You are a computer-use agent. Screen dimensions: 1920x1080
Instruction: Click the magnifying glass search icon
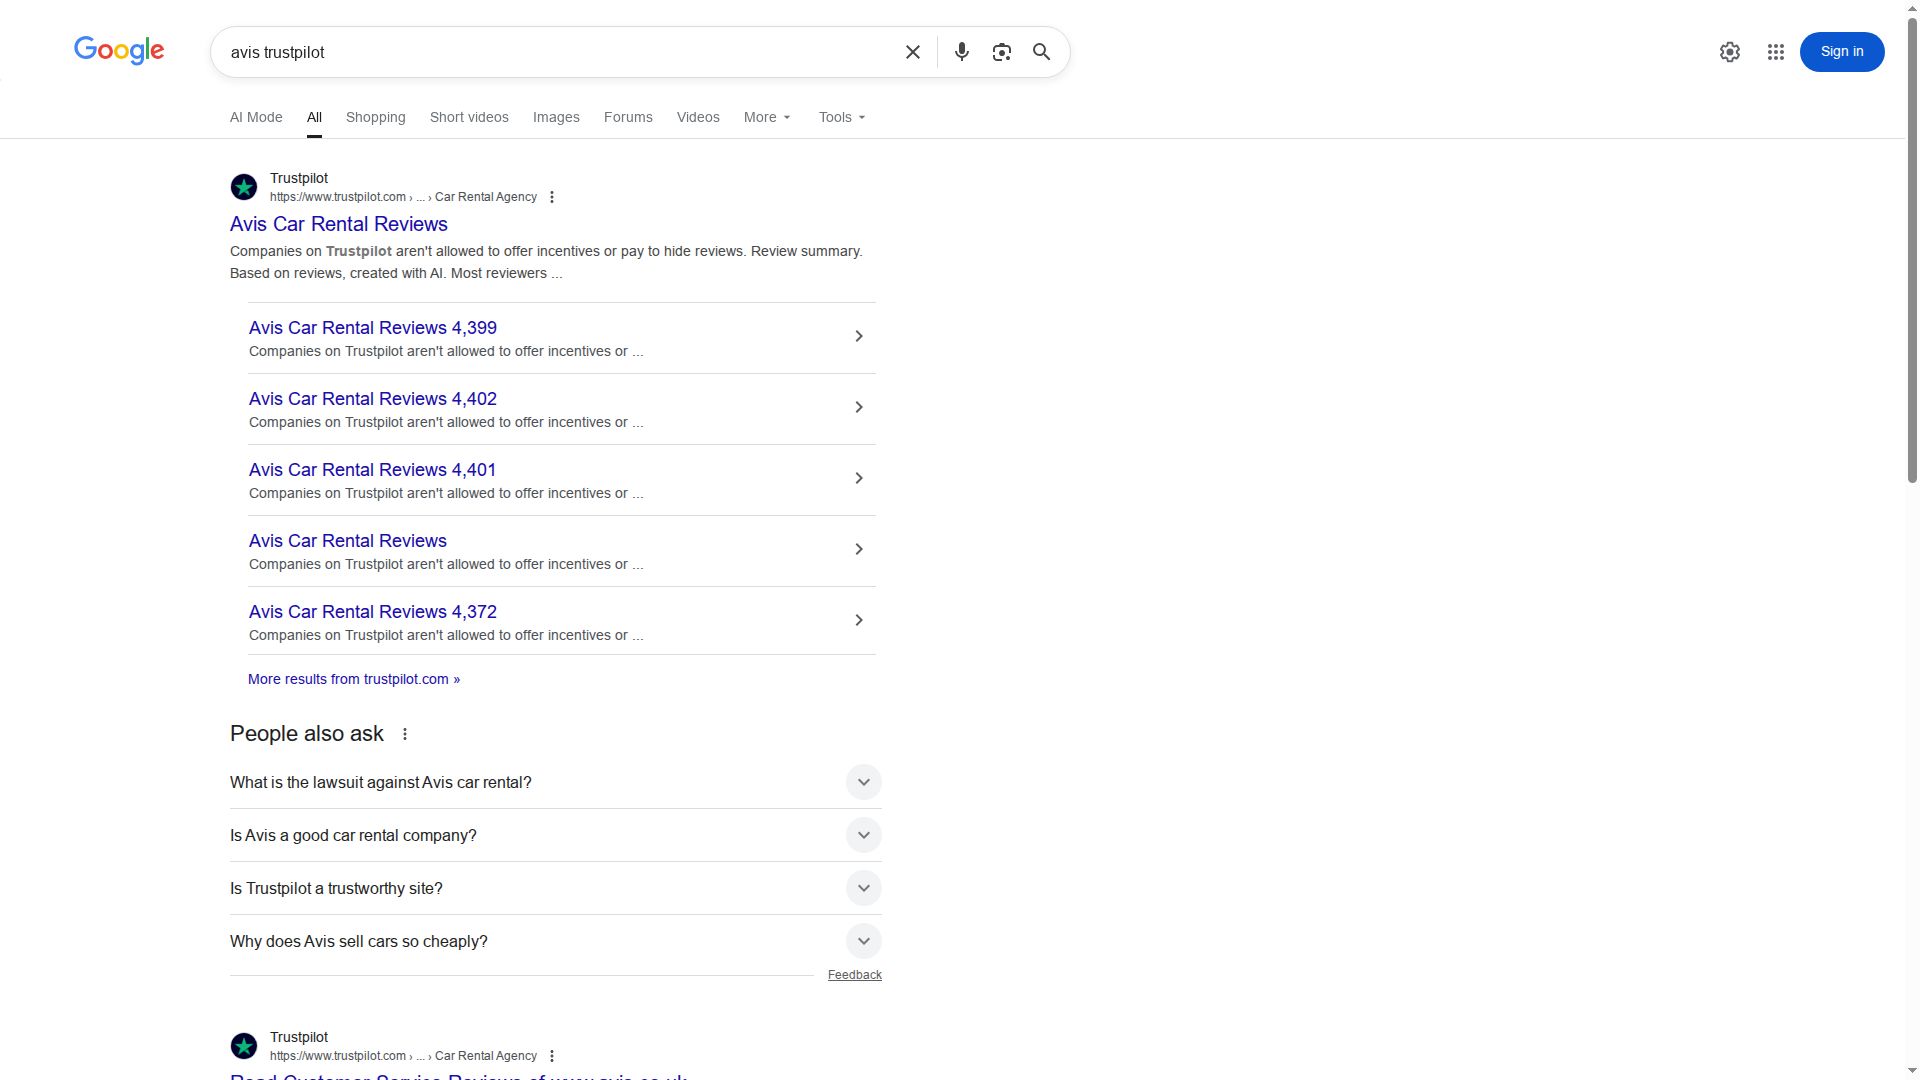(1041, 52)
